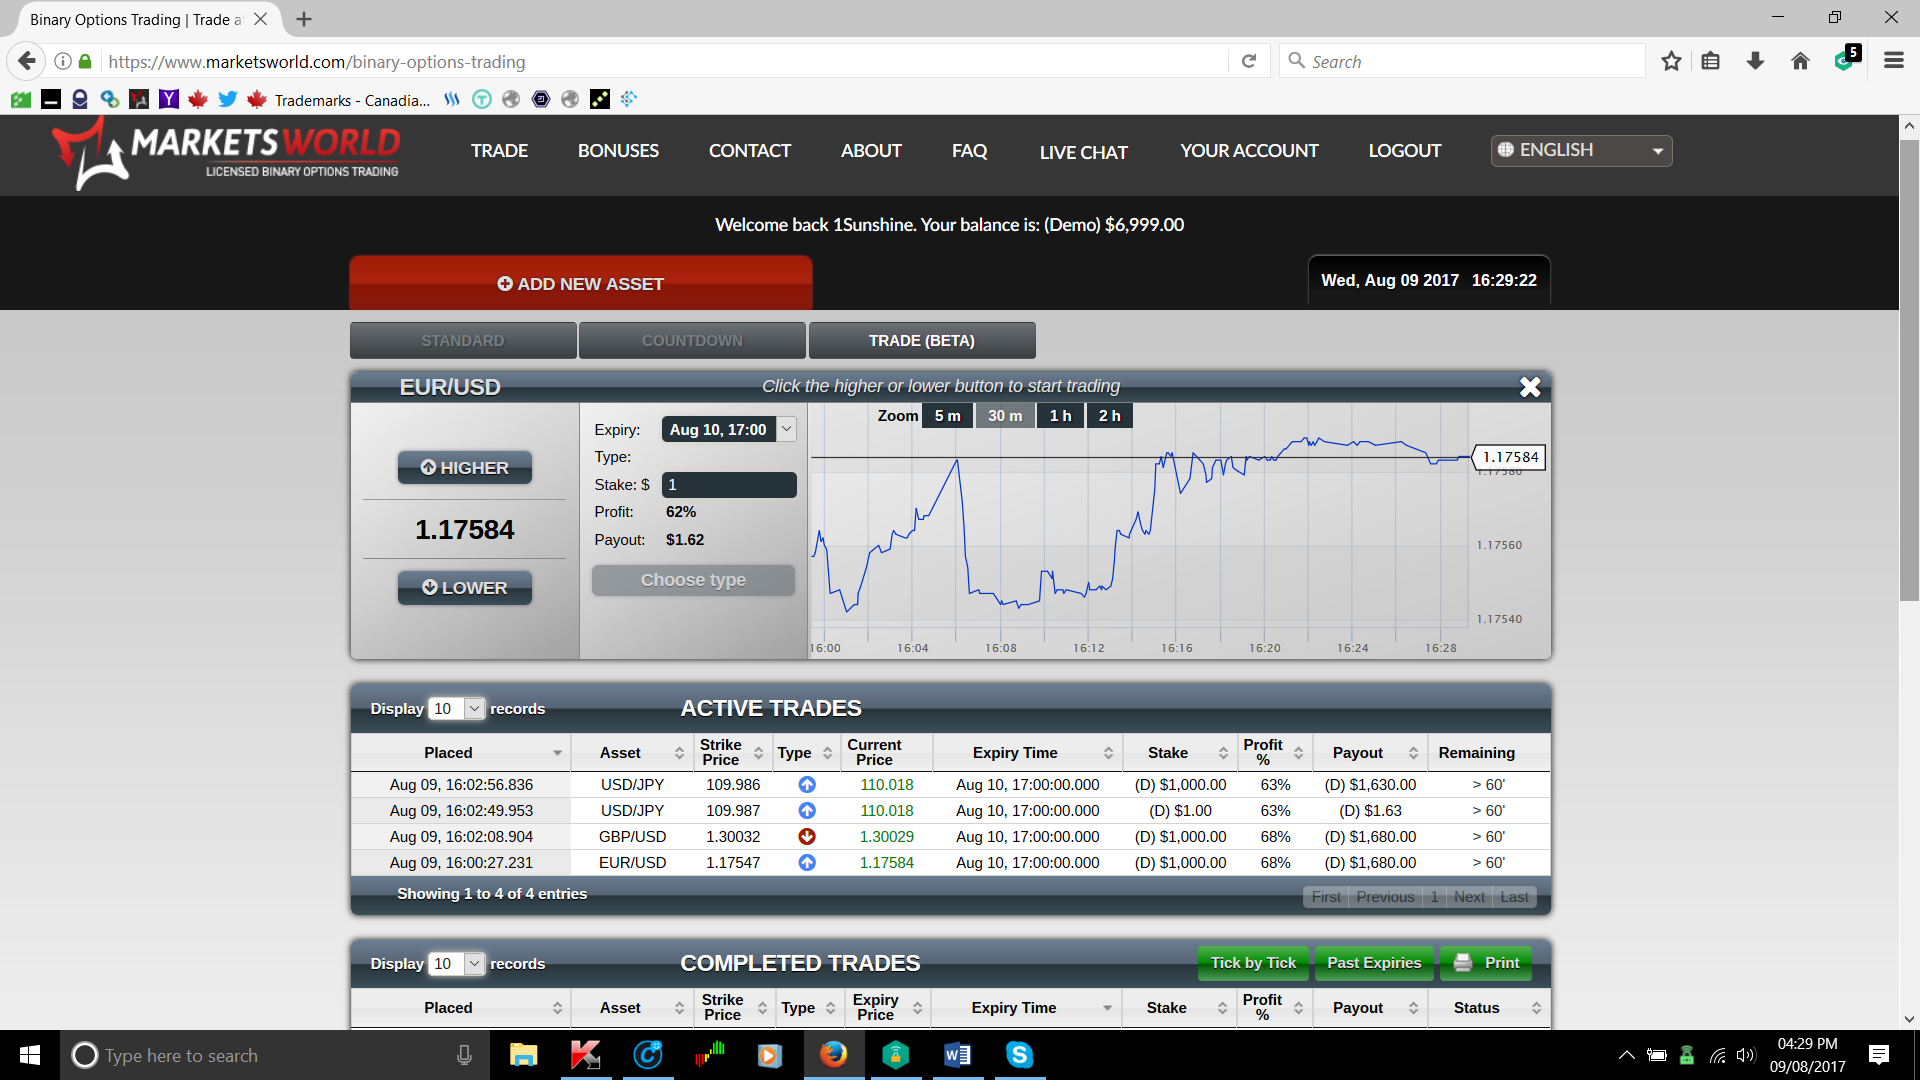Viewport: 1920px width, 1080px height.
Task: Go to Previous page of Active Trades
Action: (1385, 897)
